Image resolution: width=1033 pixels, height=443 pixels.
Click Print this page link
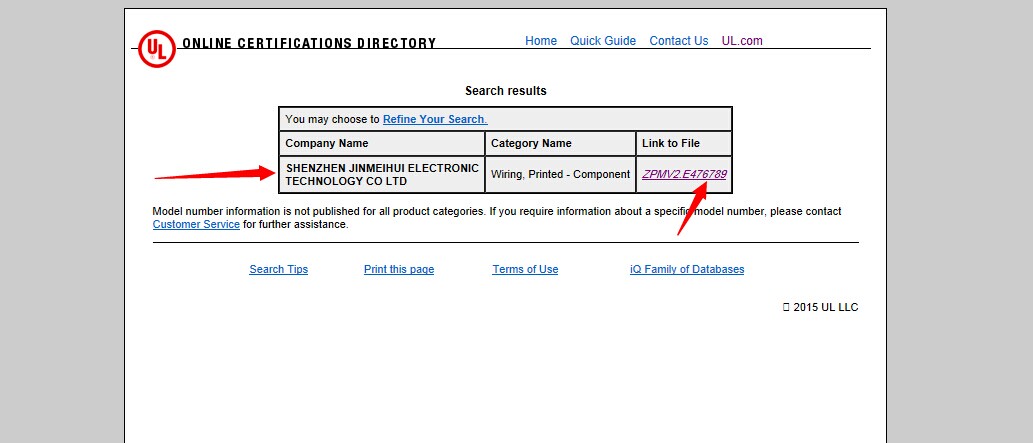pyautogui.click(x=399, y=270)
